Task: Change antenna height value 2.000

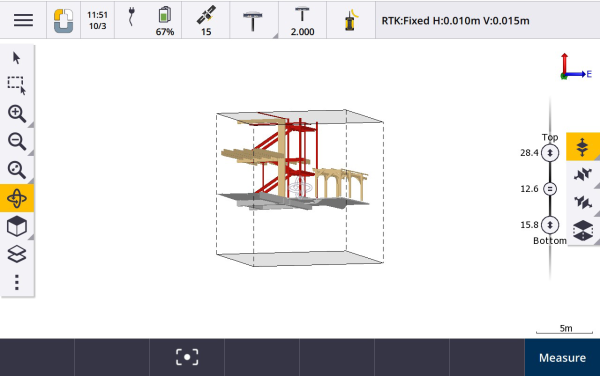Action: (x=302, y=20)
